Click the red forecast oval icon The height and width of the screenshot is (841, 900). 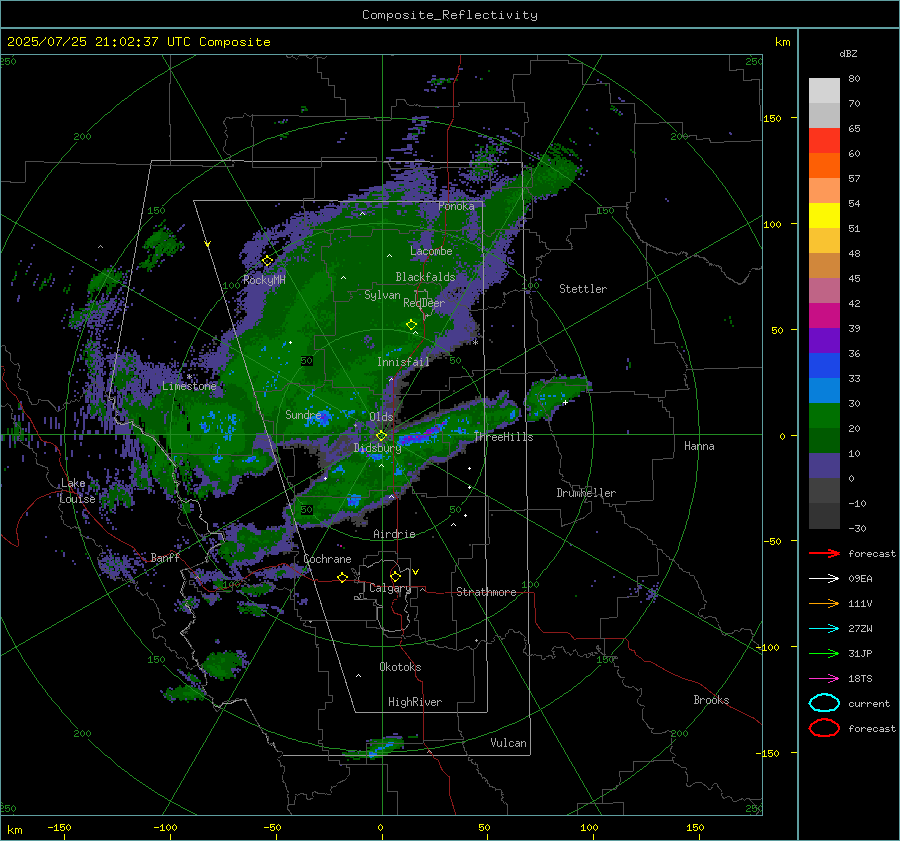824,728
